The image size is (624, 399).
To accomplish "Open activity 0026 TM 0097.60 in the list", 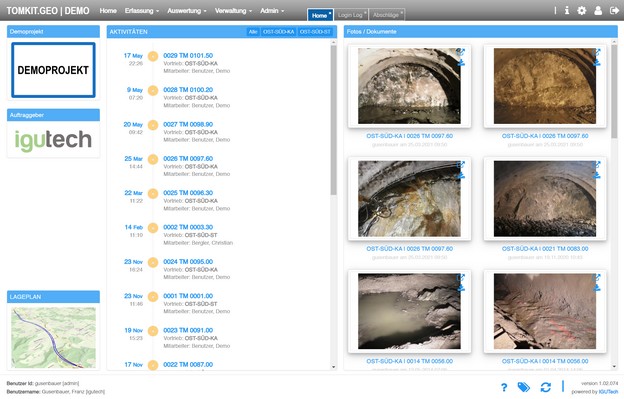I will (x=188, y=159).
